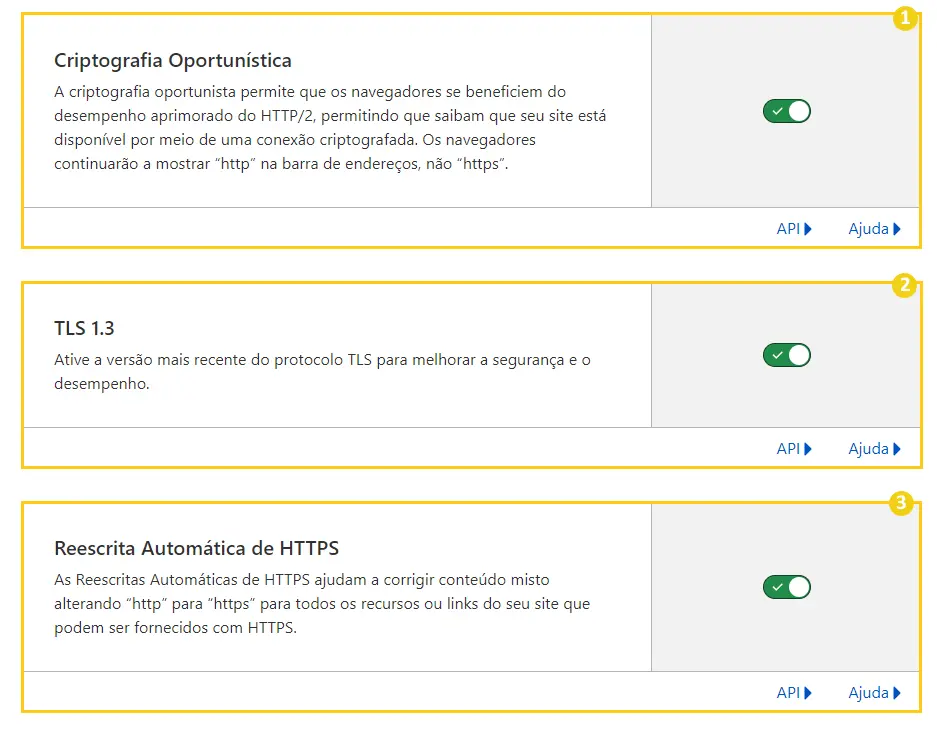
Task: Click the yellow number 2 badge
Action: pos(904,286)
